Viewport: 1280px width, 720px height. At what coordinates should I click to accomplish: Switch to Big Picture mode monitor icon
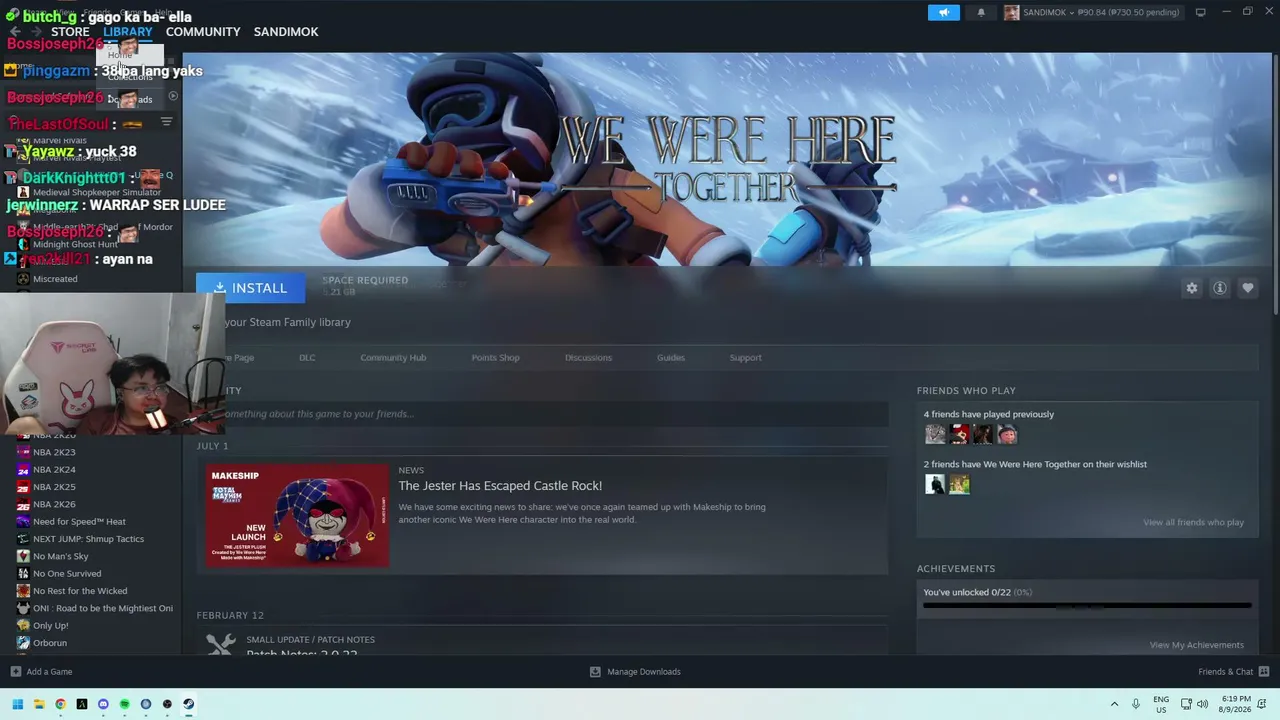click(x=1200, y=12)
